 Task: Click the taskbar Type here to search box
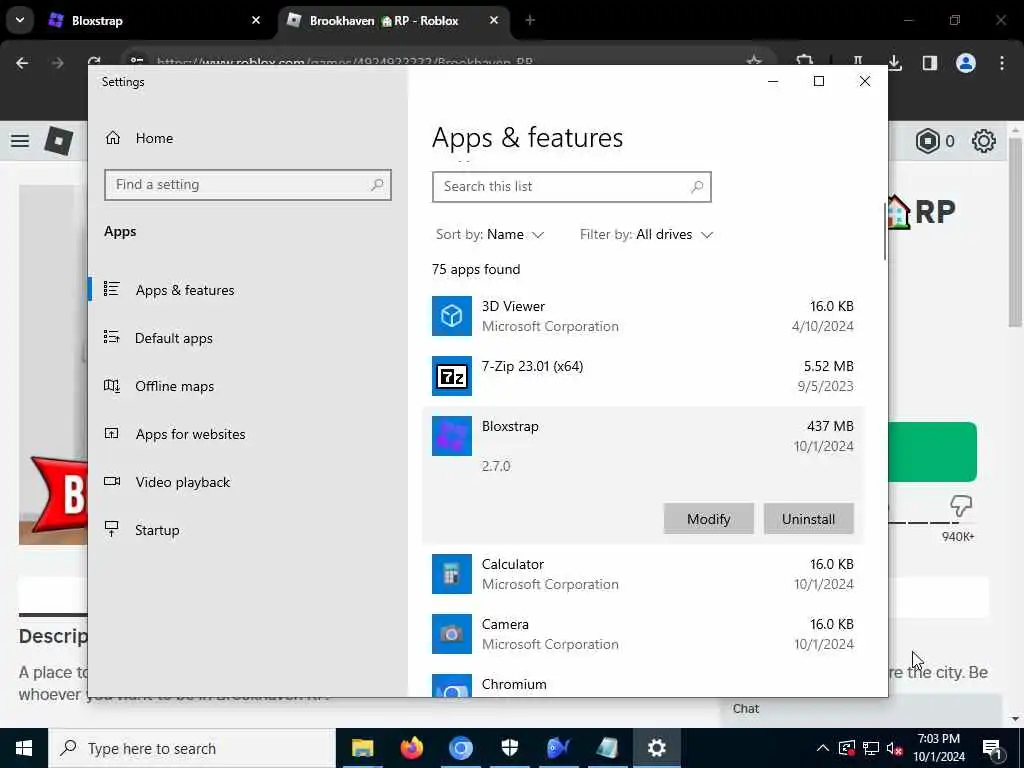192,748
